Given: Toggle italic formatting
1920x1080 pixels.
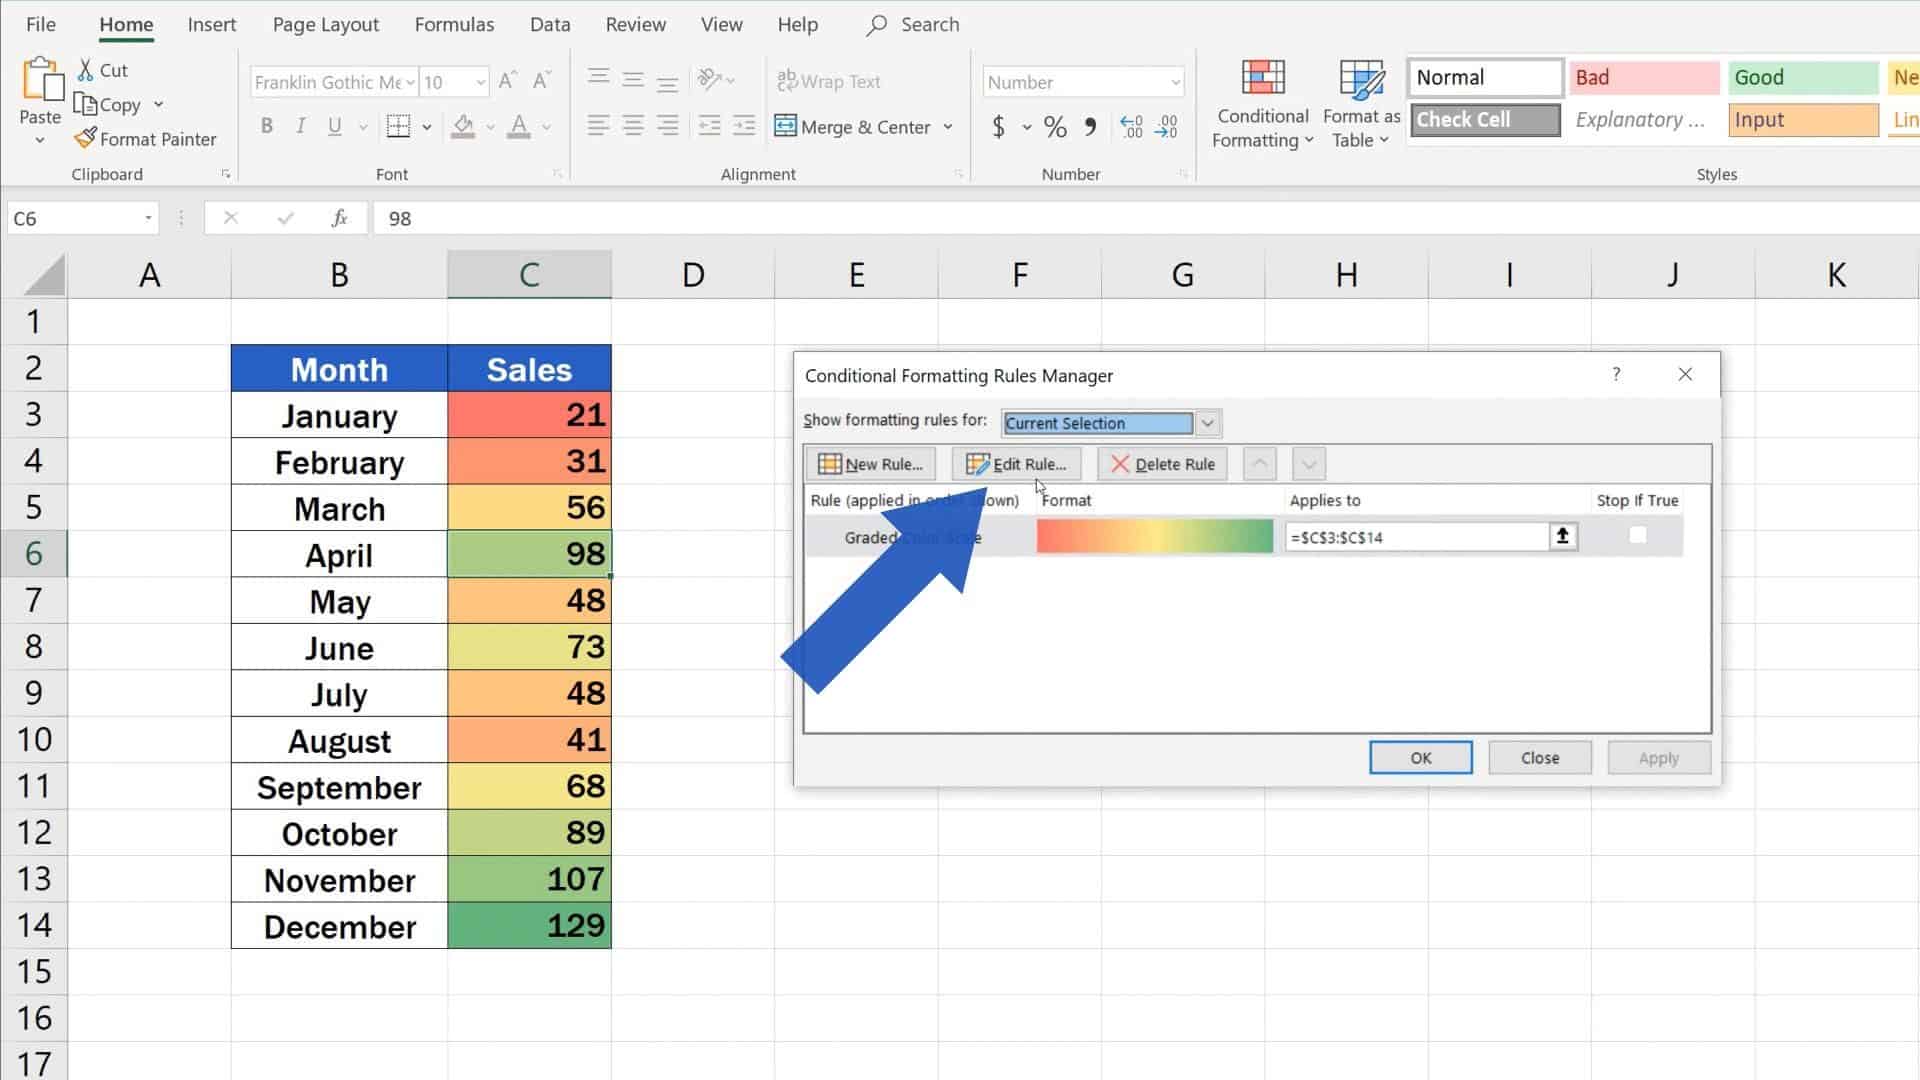Looking at the screenshot, I should (300, 126).
